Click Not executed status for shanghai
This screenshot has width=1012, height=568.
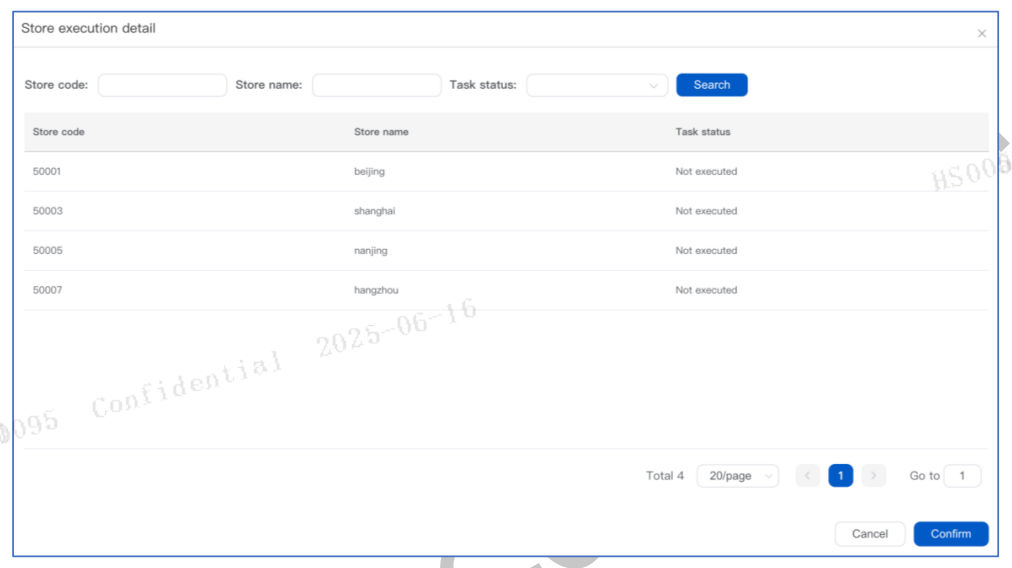[x=706, y=211]
